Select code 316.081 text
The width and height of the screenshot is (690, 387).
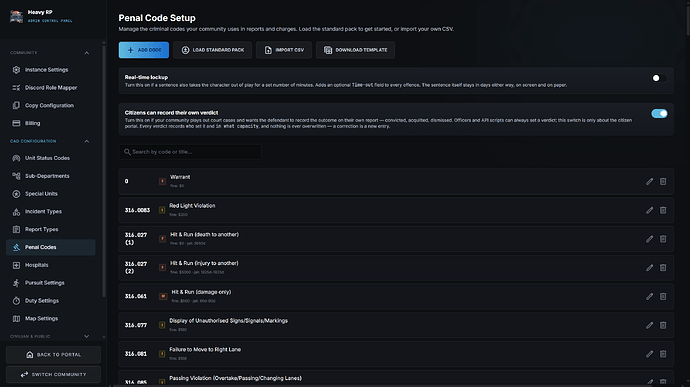pos(136,354)
